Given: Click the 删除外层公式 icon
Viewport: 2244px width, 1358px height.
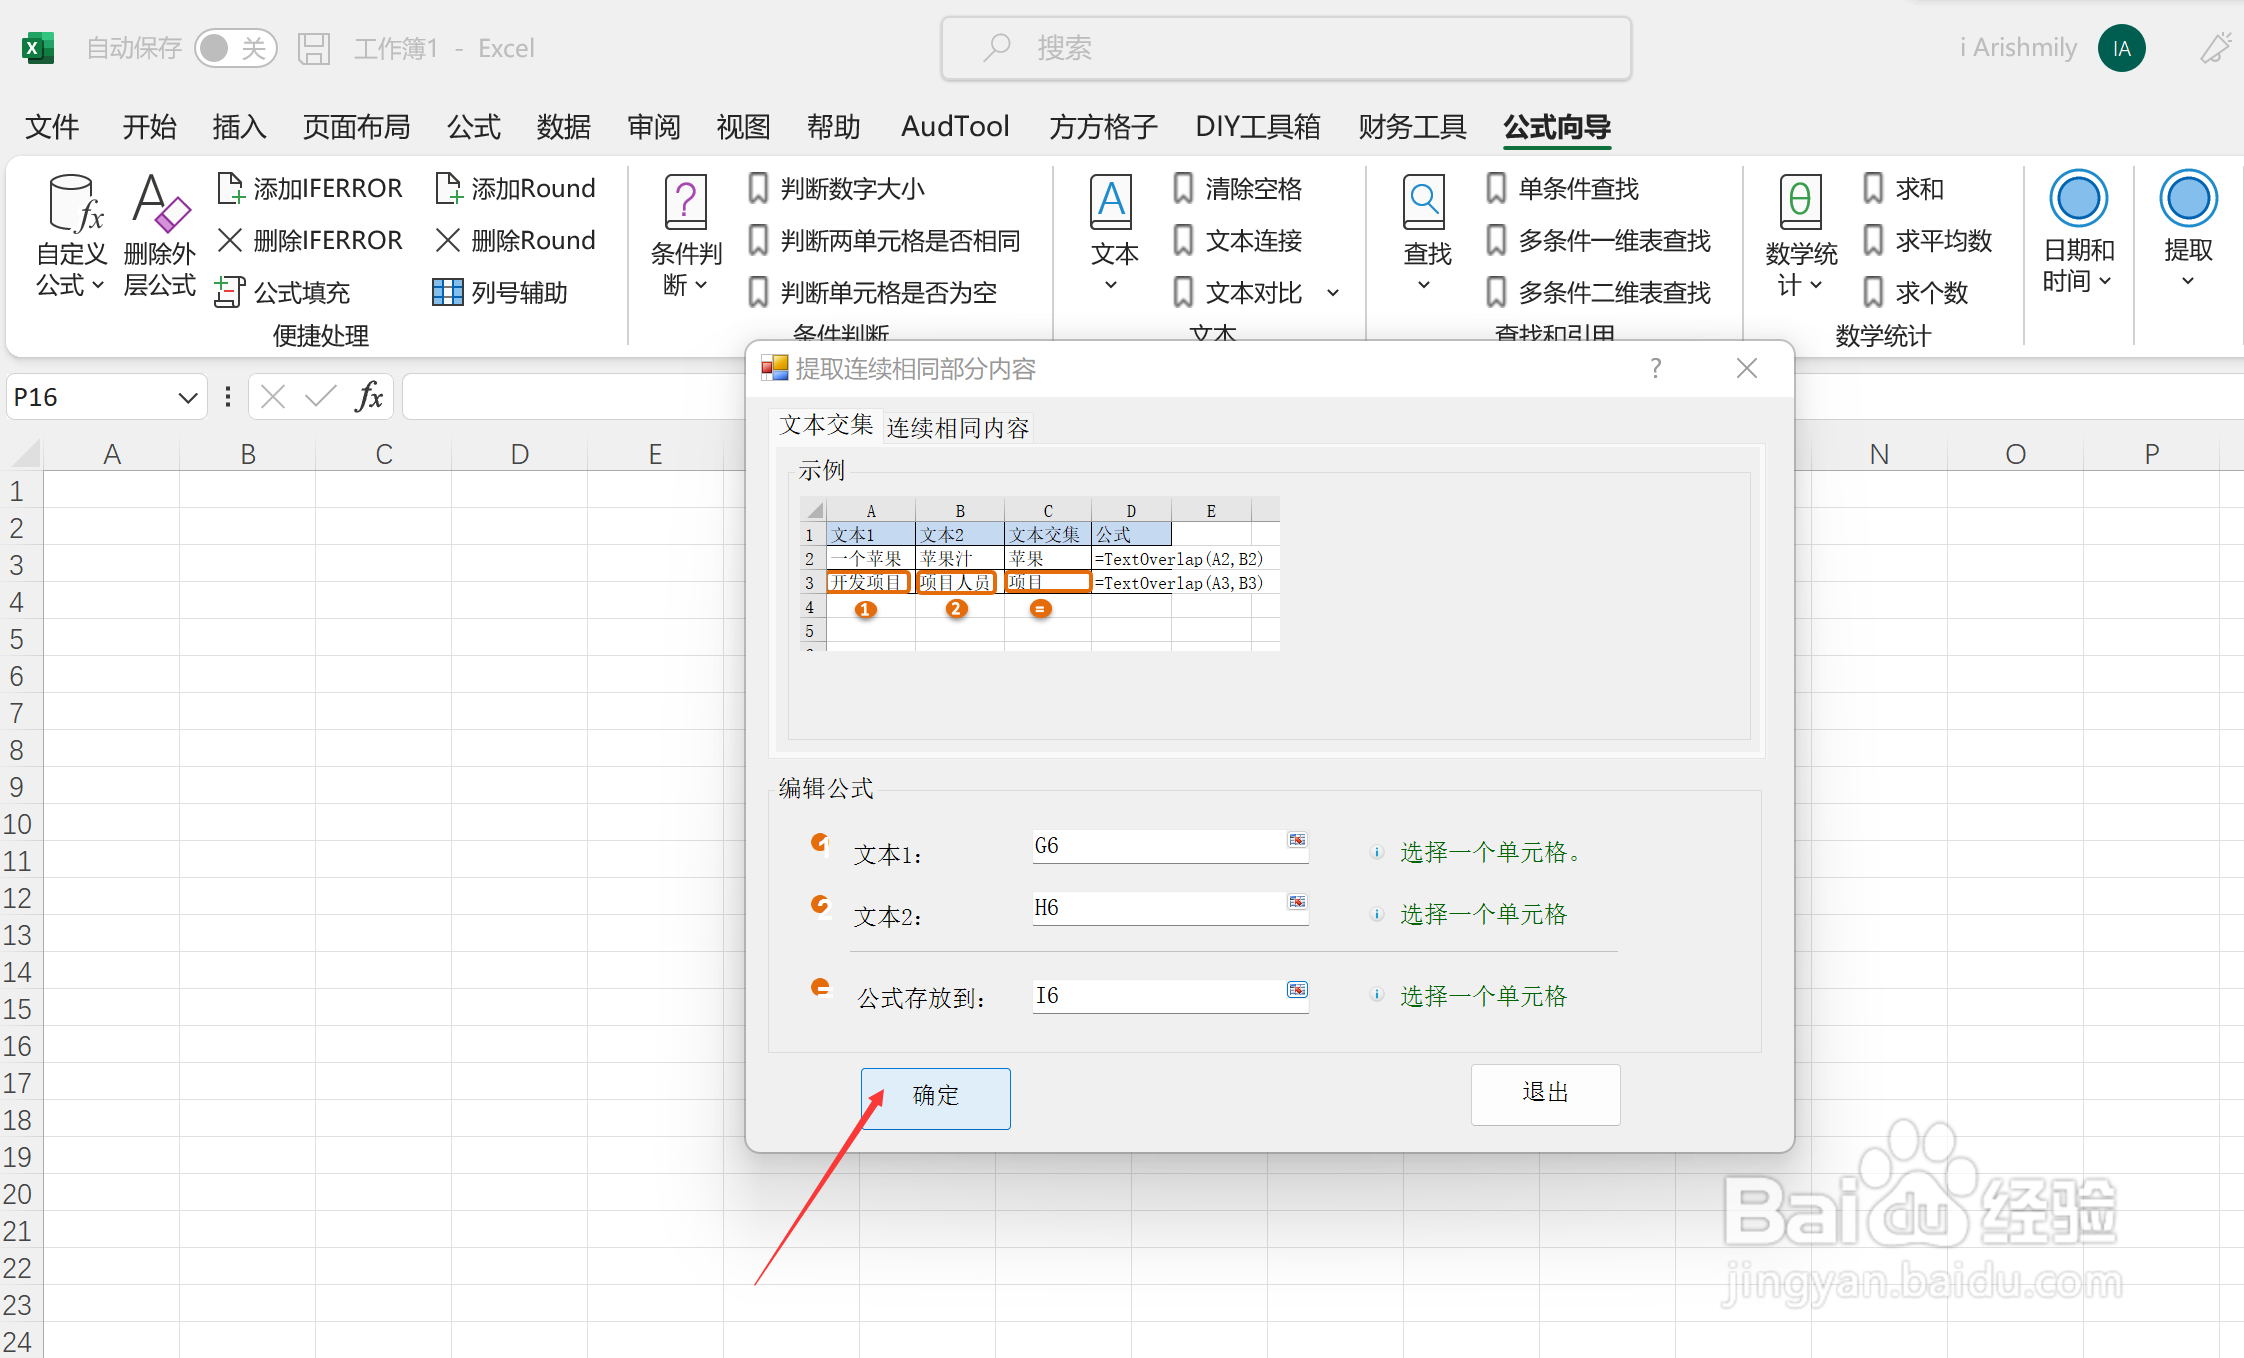Looking at the screenshot, I should [x=160, y=203].
